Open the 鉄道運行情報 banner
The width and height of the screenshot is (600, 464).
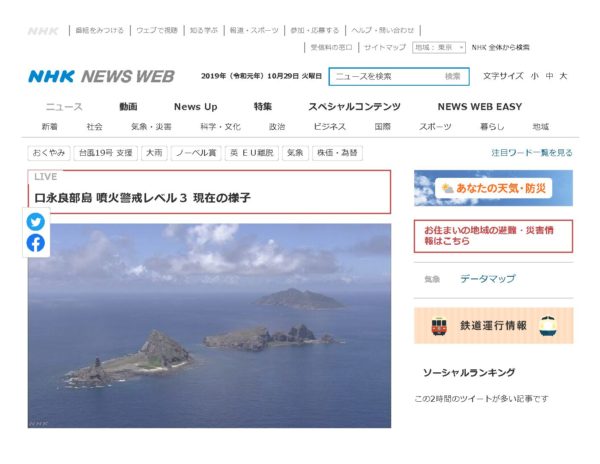(494, 326)
